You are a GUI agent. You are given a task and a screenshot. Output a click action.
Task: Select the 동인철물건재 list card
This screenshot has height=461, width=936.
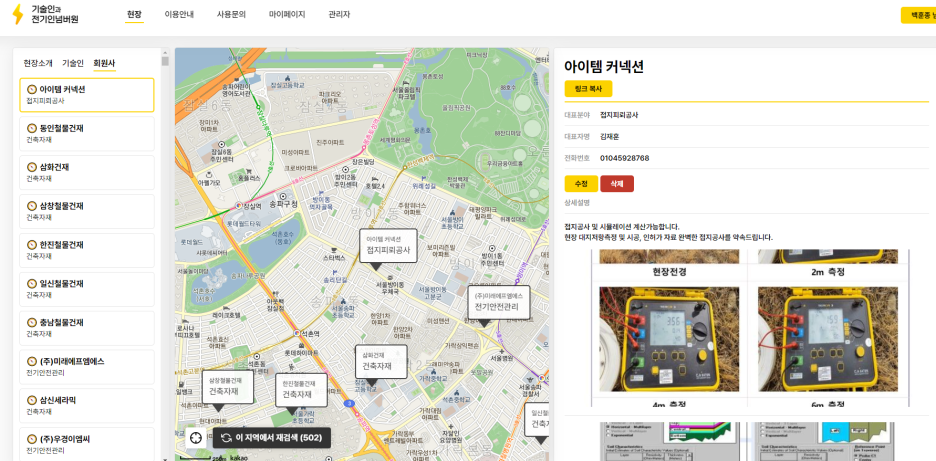pyautogui.click(x=87, y=134)
